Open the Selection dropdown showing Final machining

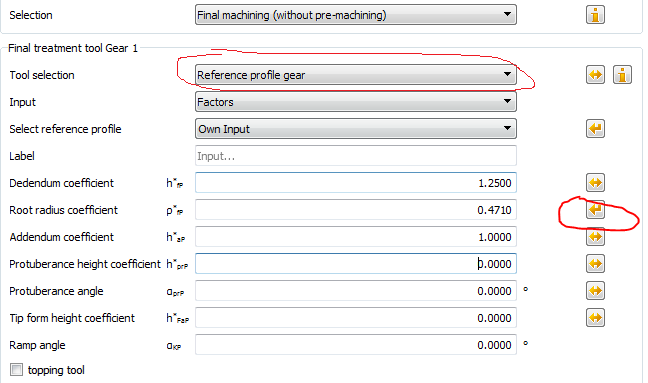pyautogui.click(x=356, y=15)
